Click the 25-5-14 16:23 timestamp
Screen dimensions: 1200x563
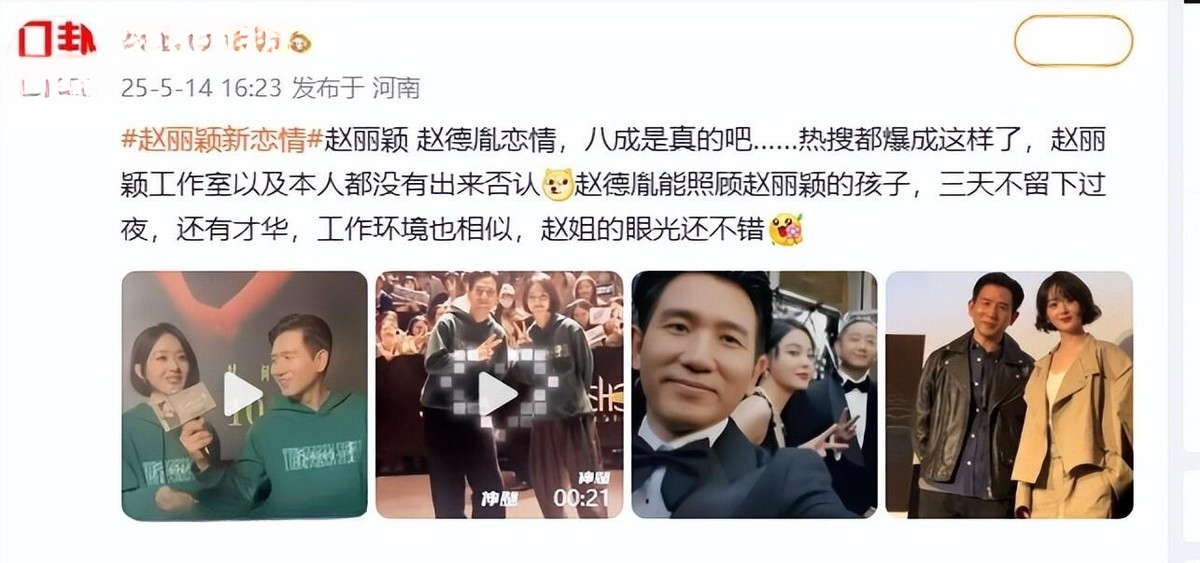(x=201, y=89)
